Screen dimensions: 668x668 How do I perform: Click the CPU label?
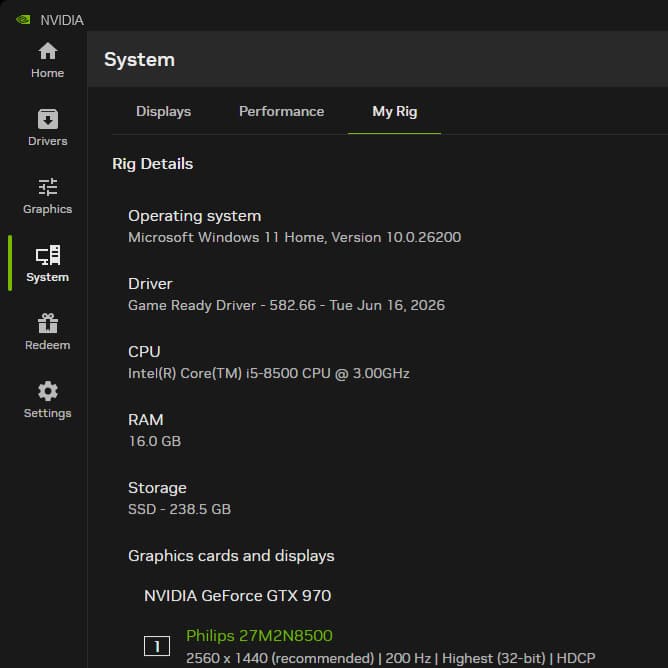144,352
